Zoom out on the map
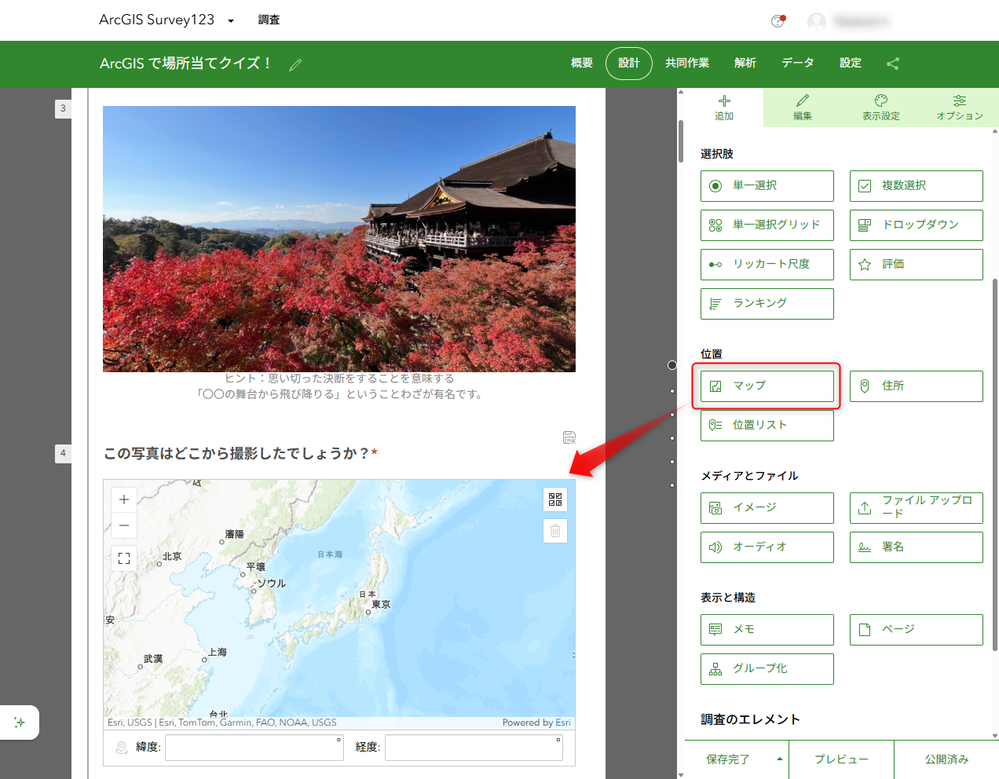This screenshot has width=999, height=779. (x=124, y=525)
